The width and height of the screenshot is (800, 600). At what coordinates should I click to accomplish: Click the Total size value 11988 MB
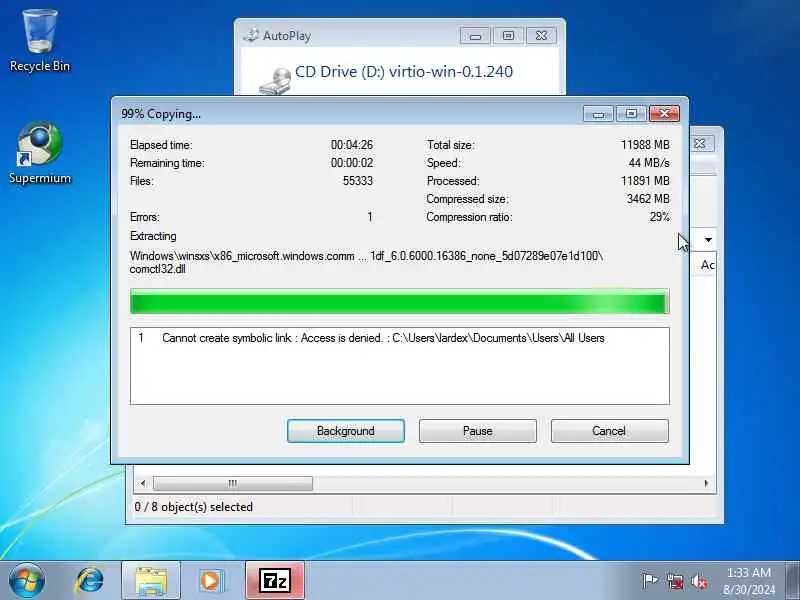pyautogui.click(x=645, y=145)
